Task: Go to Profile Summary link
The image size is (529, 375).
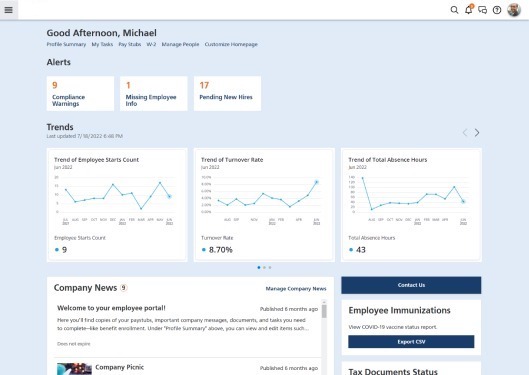Action: [66, 44]
